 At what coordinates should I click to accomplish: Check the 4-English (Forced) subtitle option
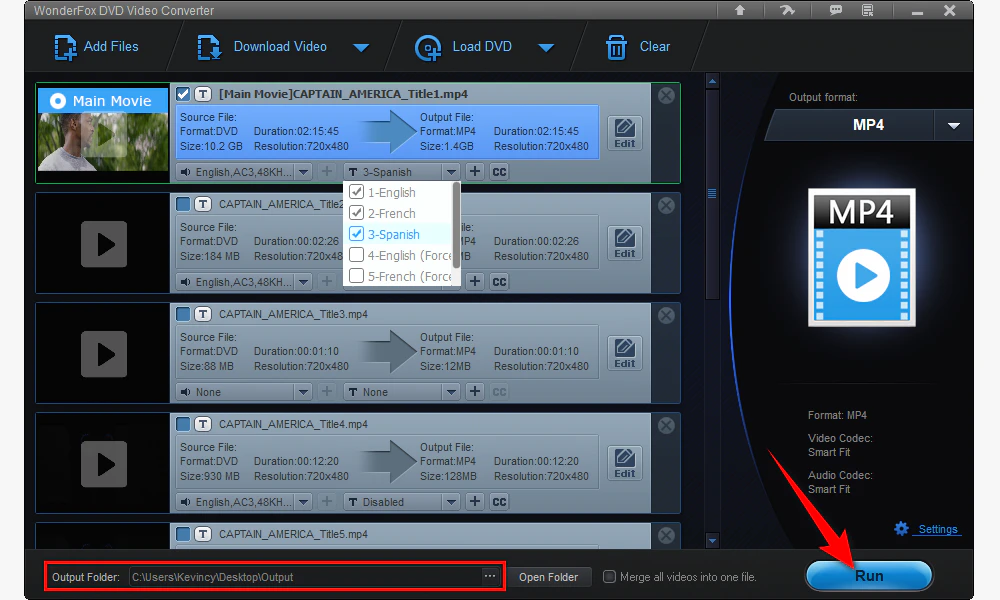(x=357, y=255)
